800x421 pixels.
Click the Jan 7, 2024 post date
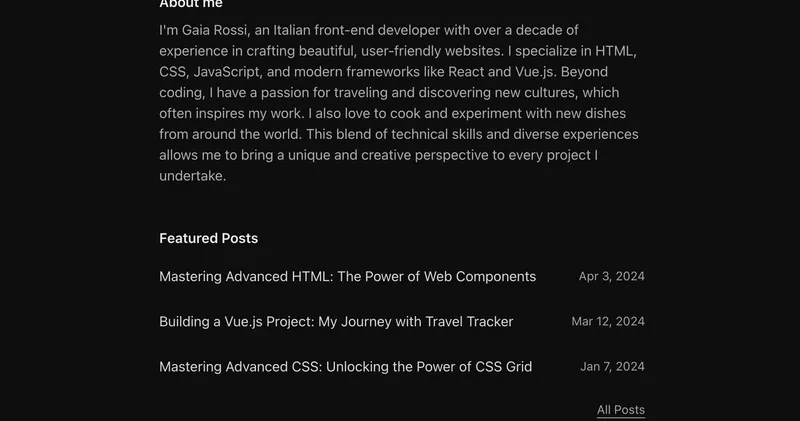pyautogui.click(x=612, y=367)
